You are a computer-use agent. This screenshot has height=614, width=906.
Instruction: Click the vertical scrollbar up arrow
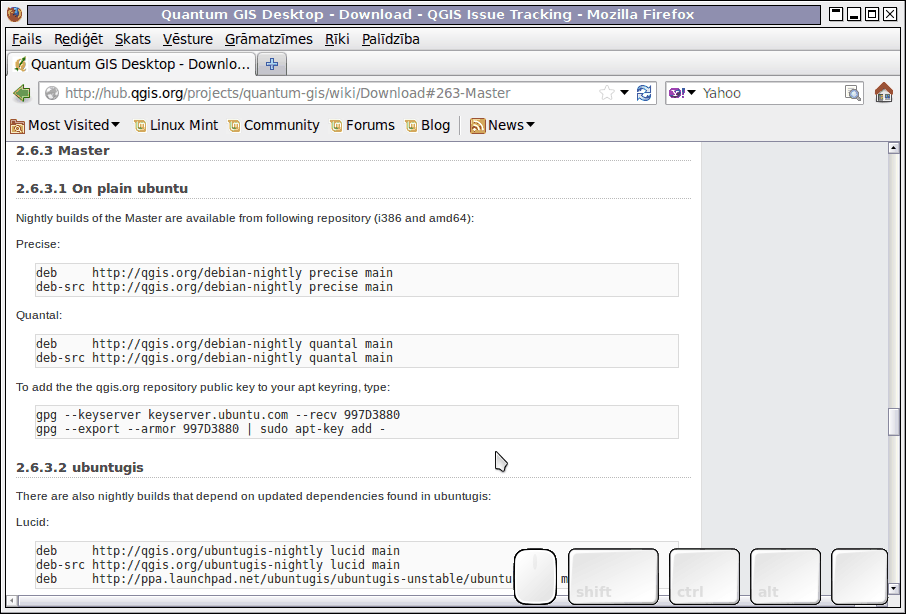coord(894,148)
